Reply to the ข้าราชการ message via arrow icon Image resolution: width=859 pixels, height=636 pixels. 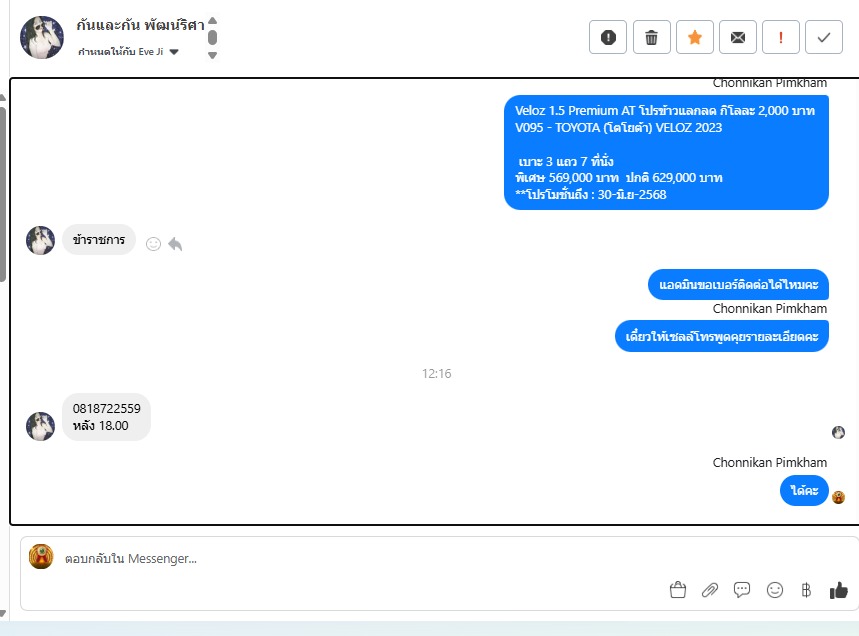[175, 244]
